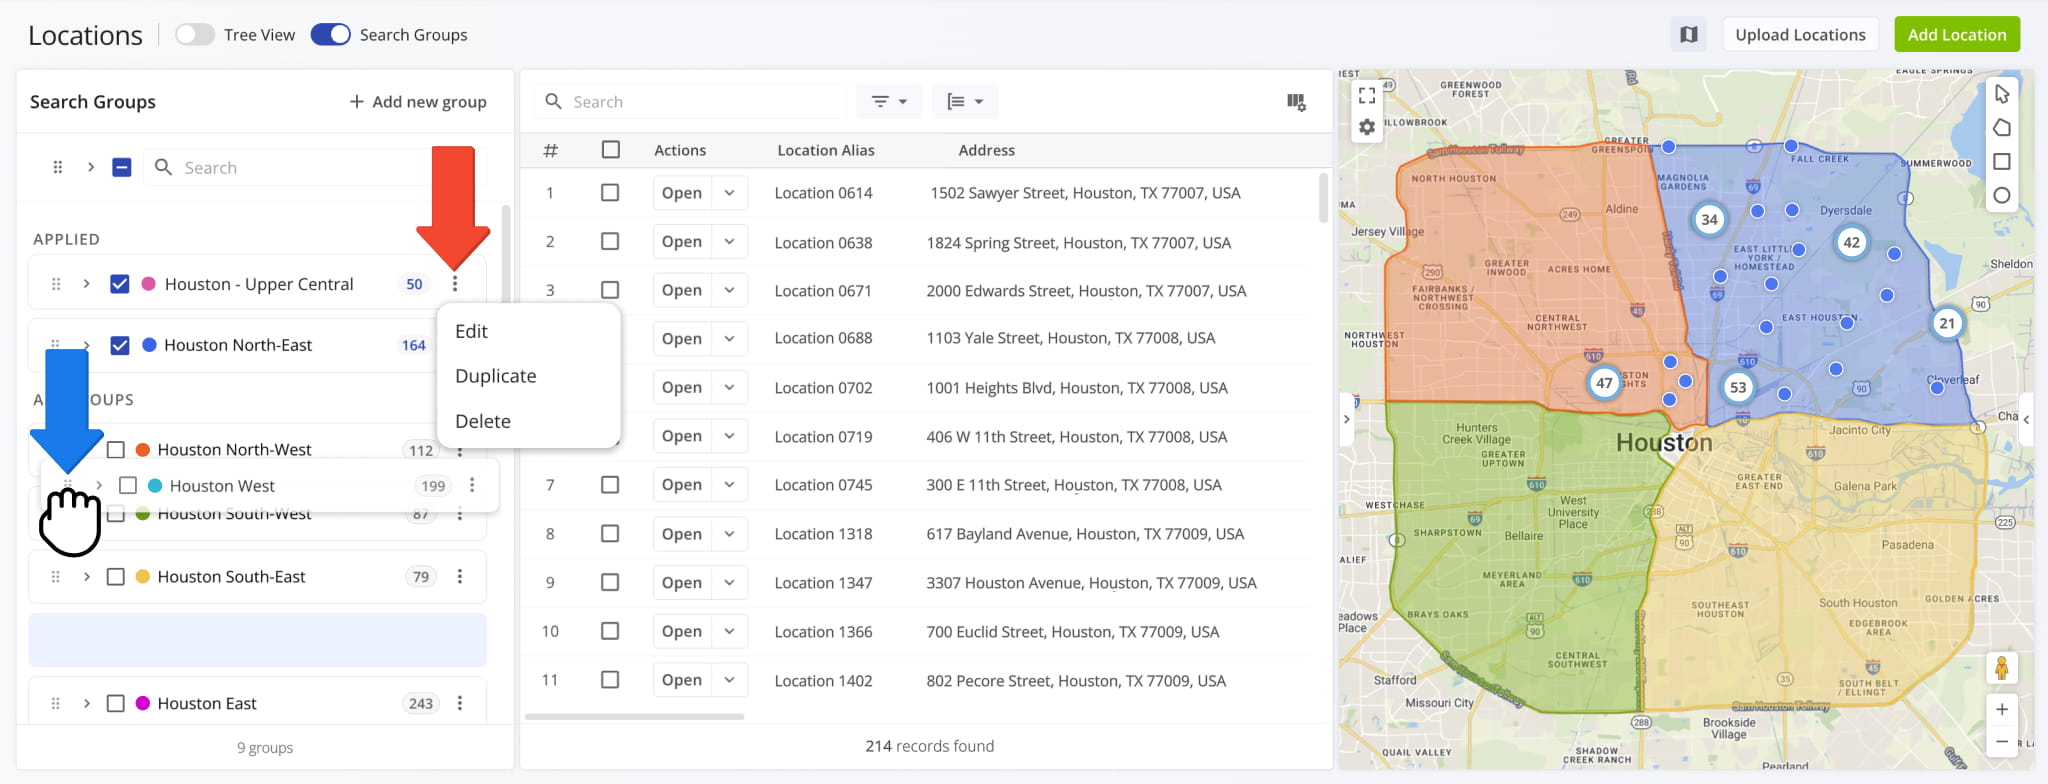The image size is (2048, 784).
Task: Check the Houston East group
Action: pyautogui.click(x=116, y=704)
